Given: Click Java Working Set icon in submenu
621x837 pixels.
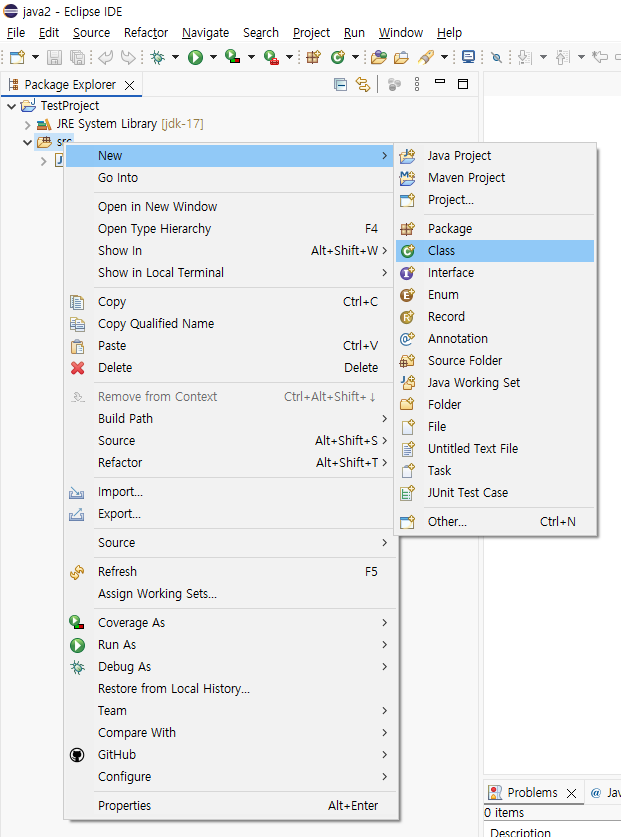Looking at the screenshot, I should click(407, 383).
